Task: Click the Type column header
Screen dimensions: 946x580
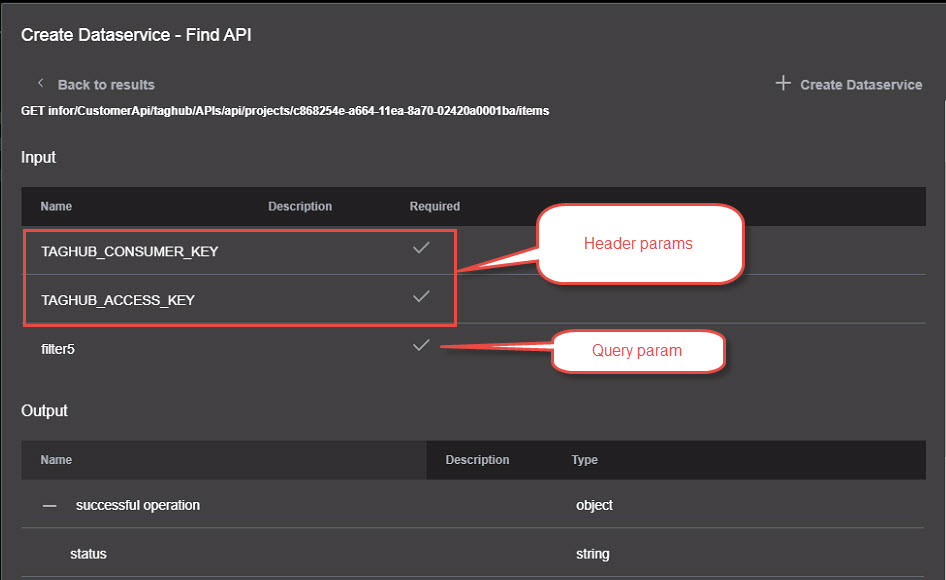Action: 585,460
